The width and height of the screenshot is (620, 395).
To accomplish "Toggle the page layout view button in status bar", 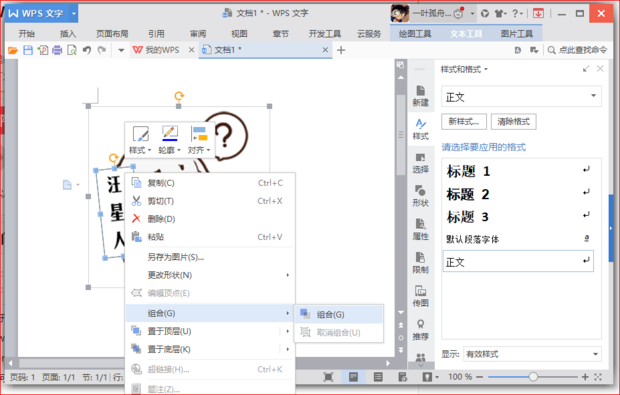I will pyautogui.click(x=353, y=377).
